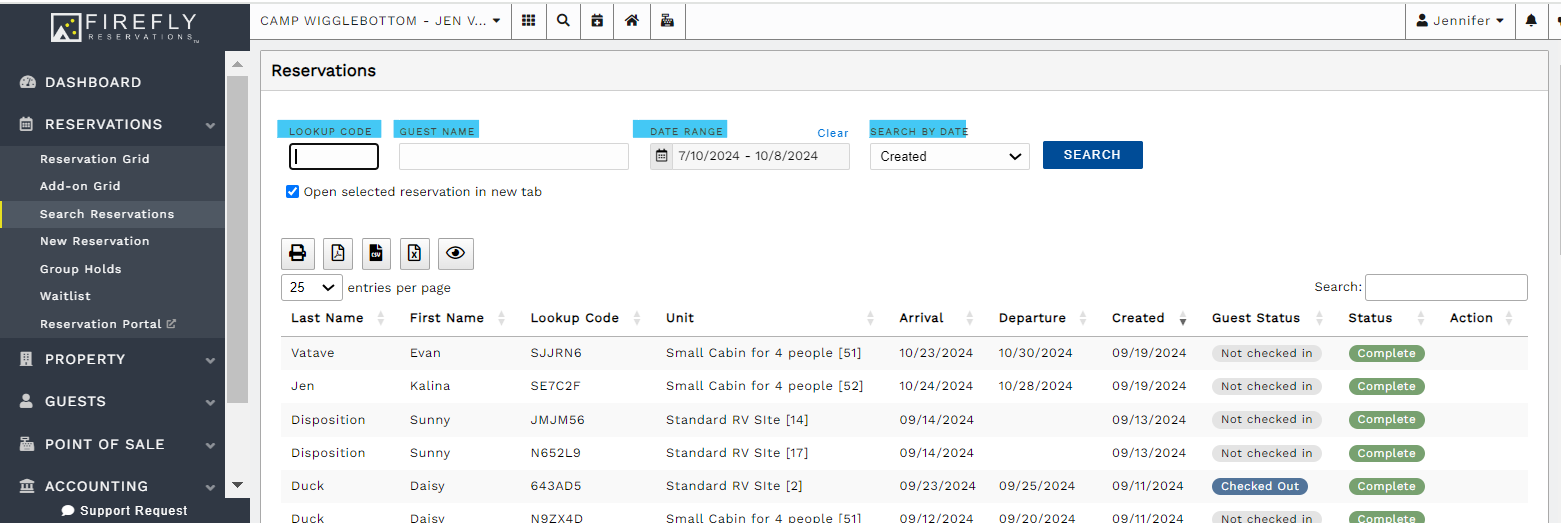Open the entries per page dropdown
This screenshot has width=1561, height=523.
tap(312, 287)
